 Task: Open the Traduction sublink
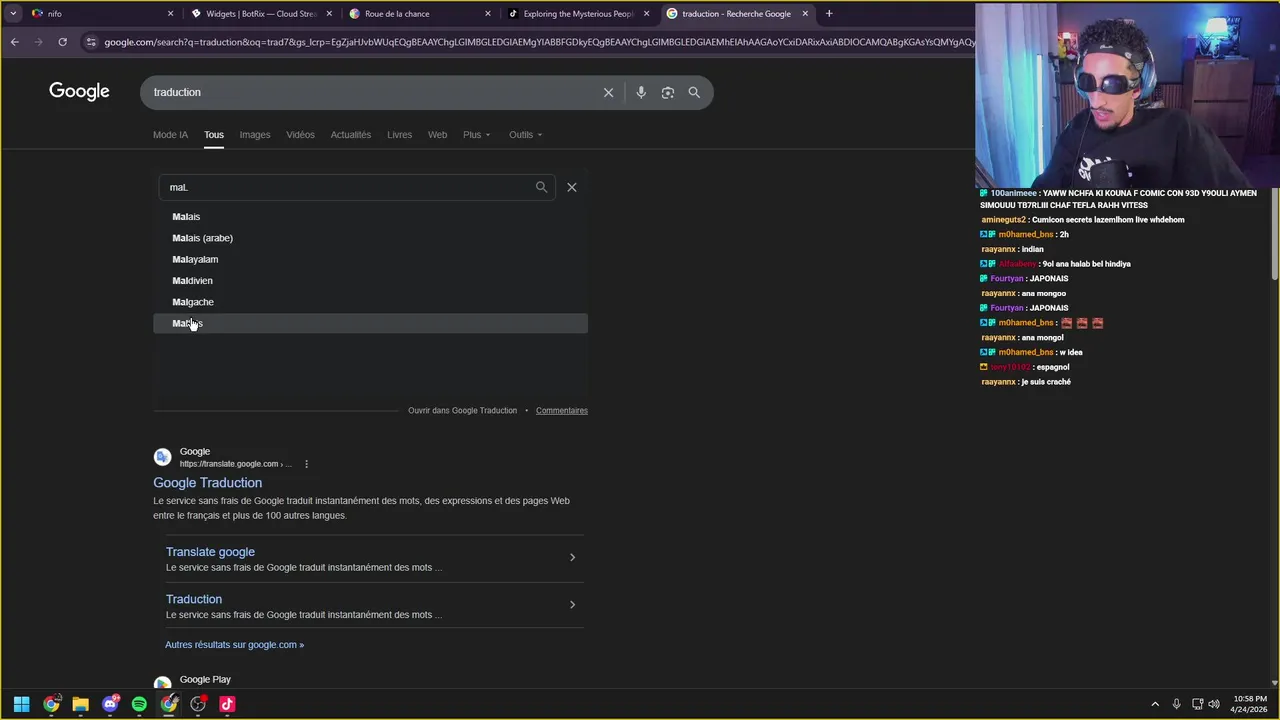(194, 599)
